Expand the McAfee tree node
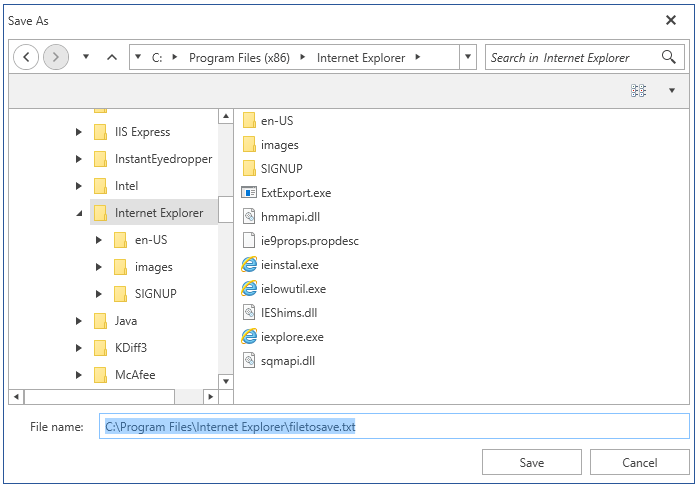 pos(79,375)
